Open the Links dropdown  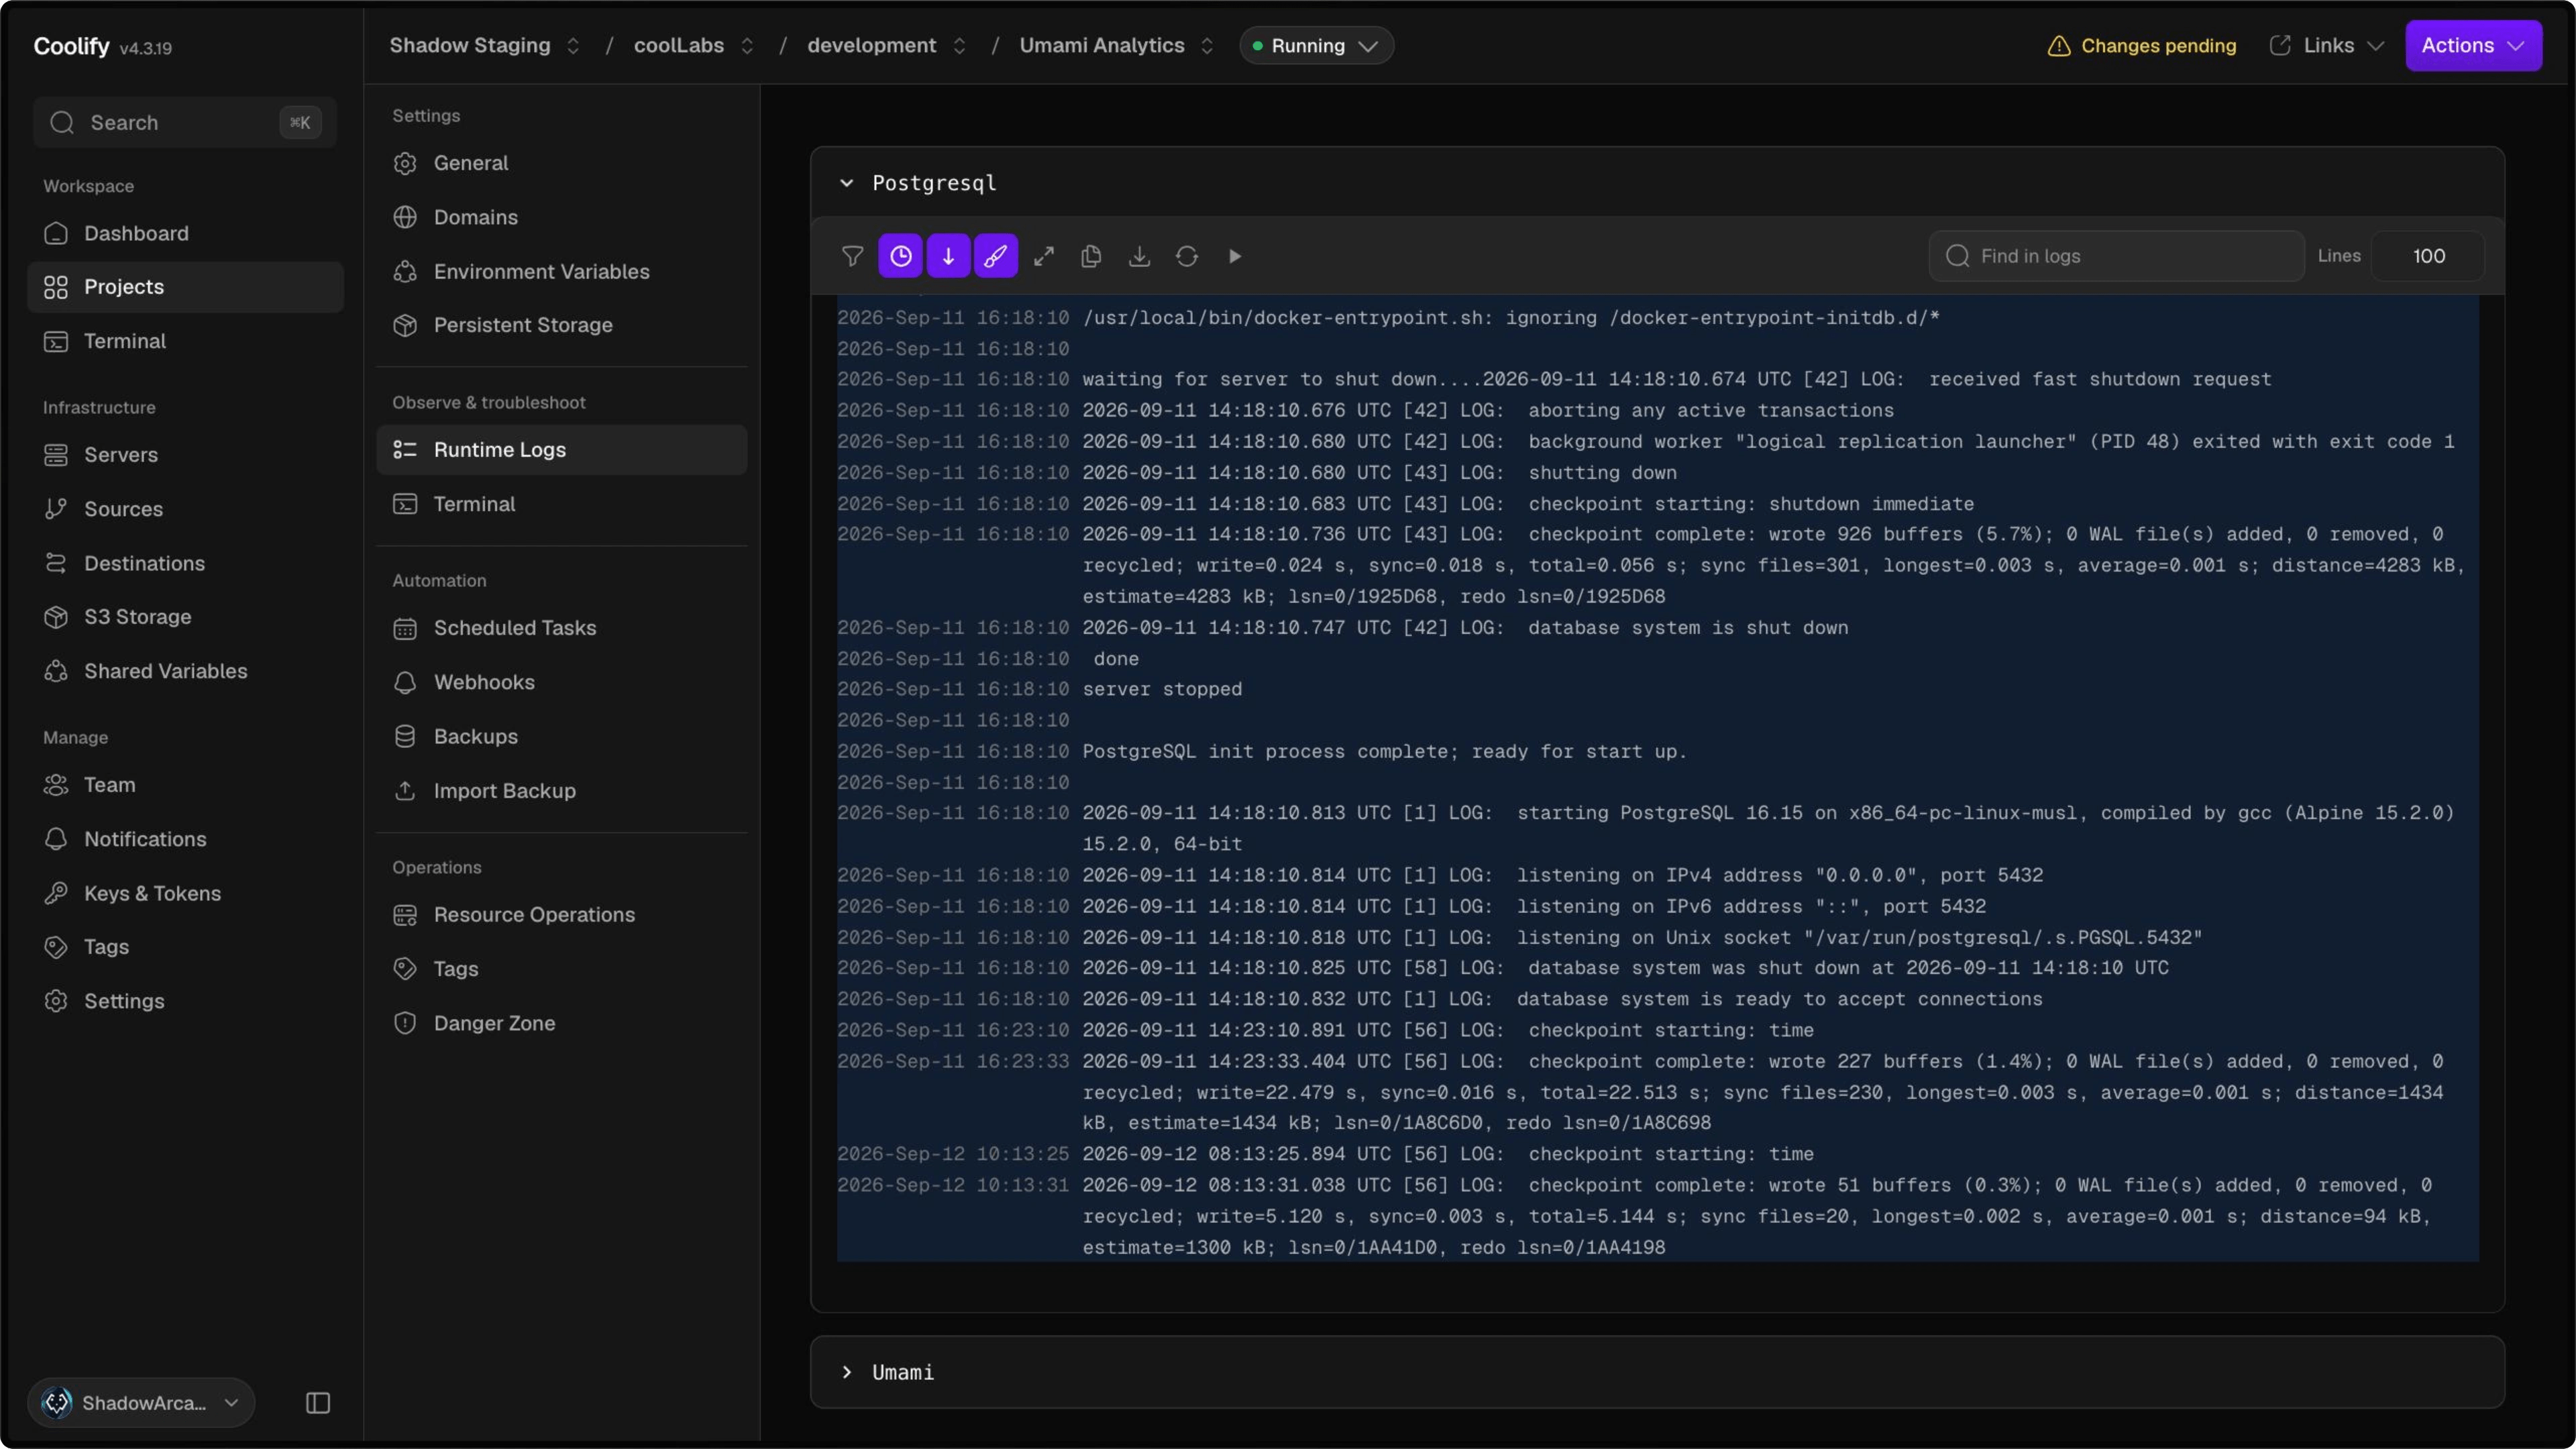[x=2327, y=46]
